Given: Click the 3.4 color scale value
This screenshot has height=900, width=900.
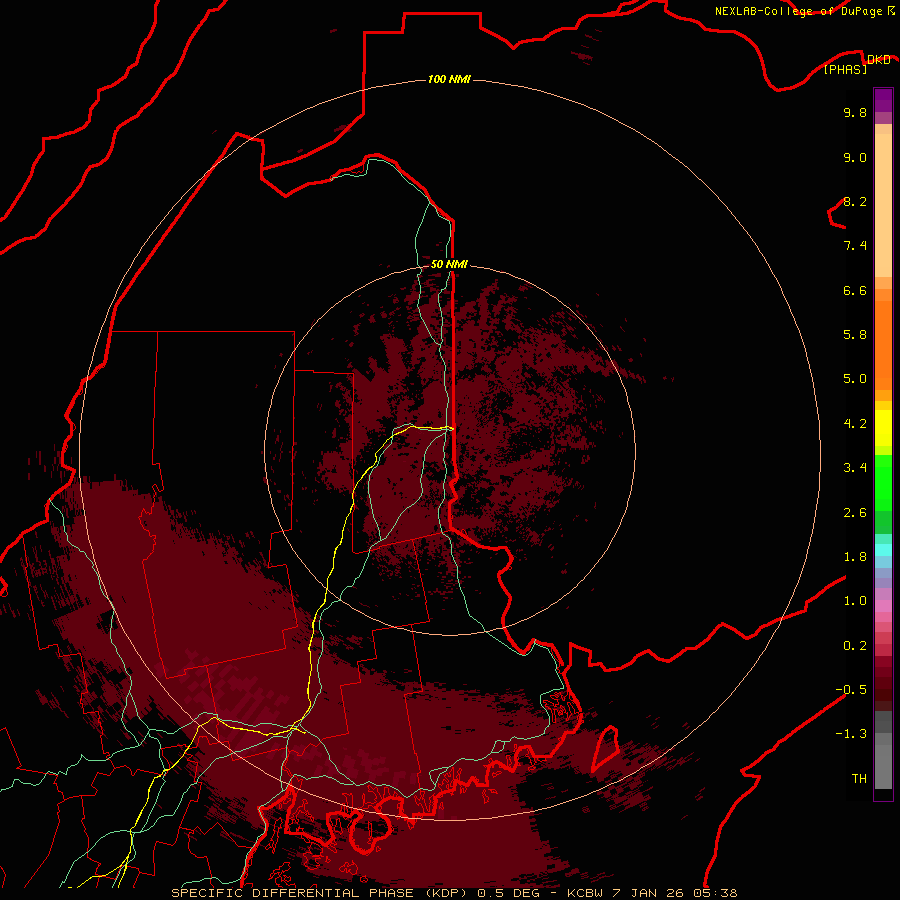Looking at the screenshot, I should point(855,468).
